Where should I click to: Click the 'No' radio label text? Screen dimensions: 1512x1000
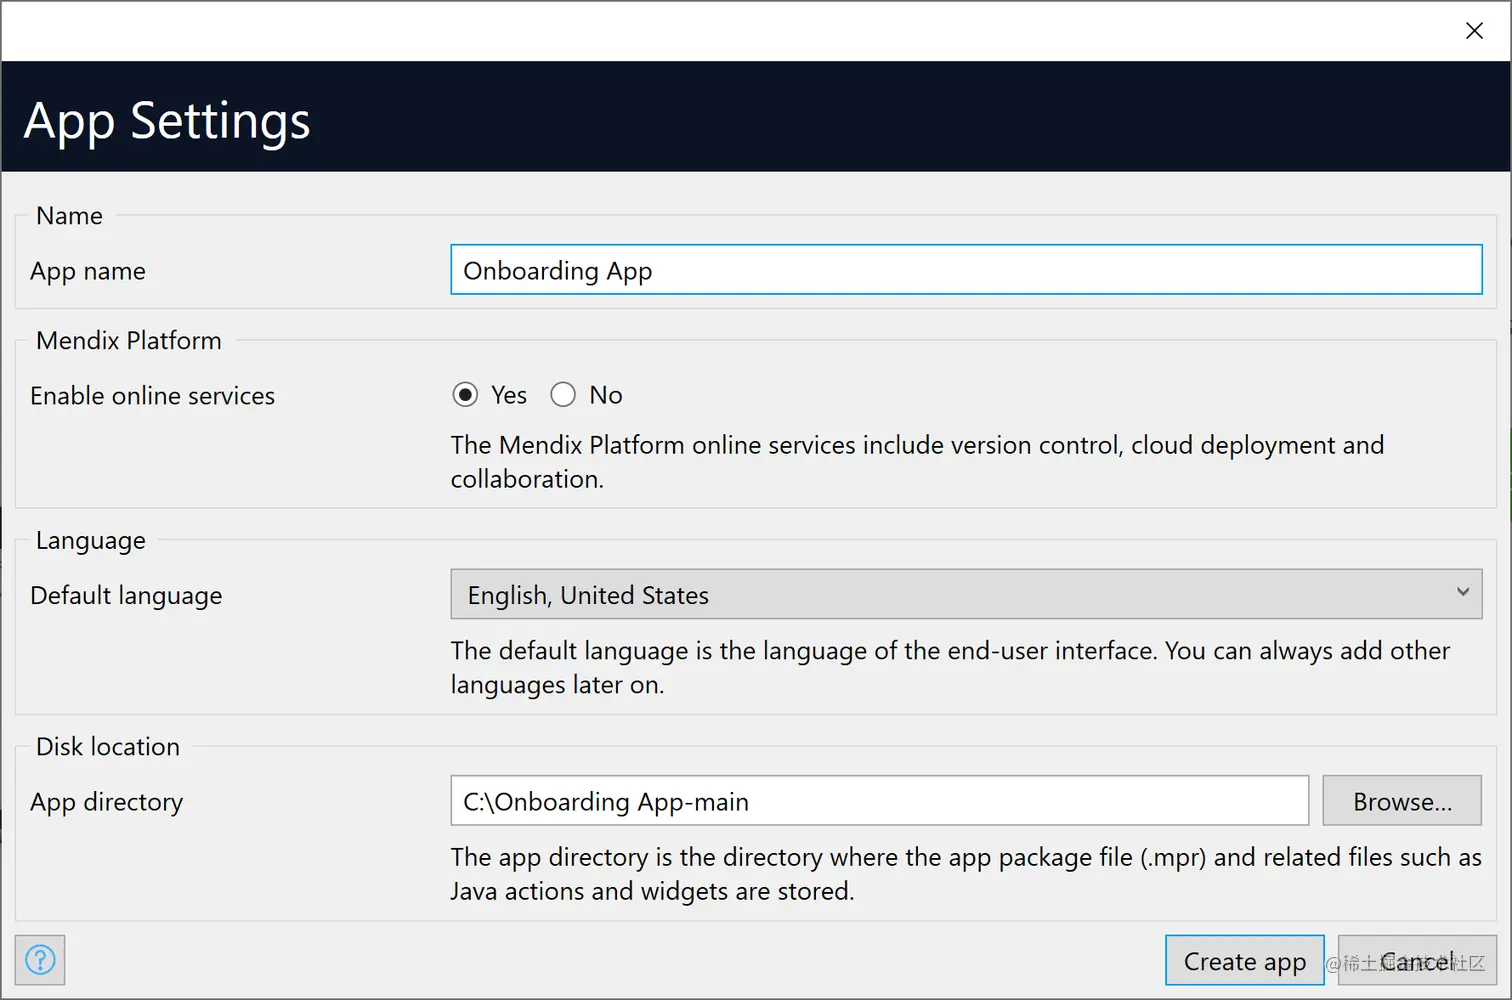(x=605, y=396)
